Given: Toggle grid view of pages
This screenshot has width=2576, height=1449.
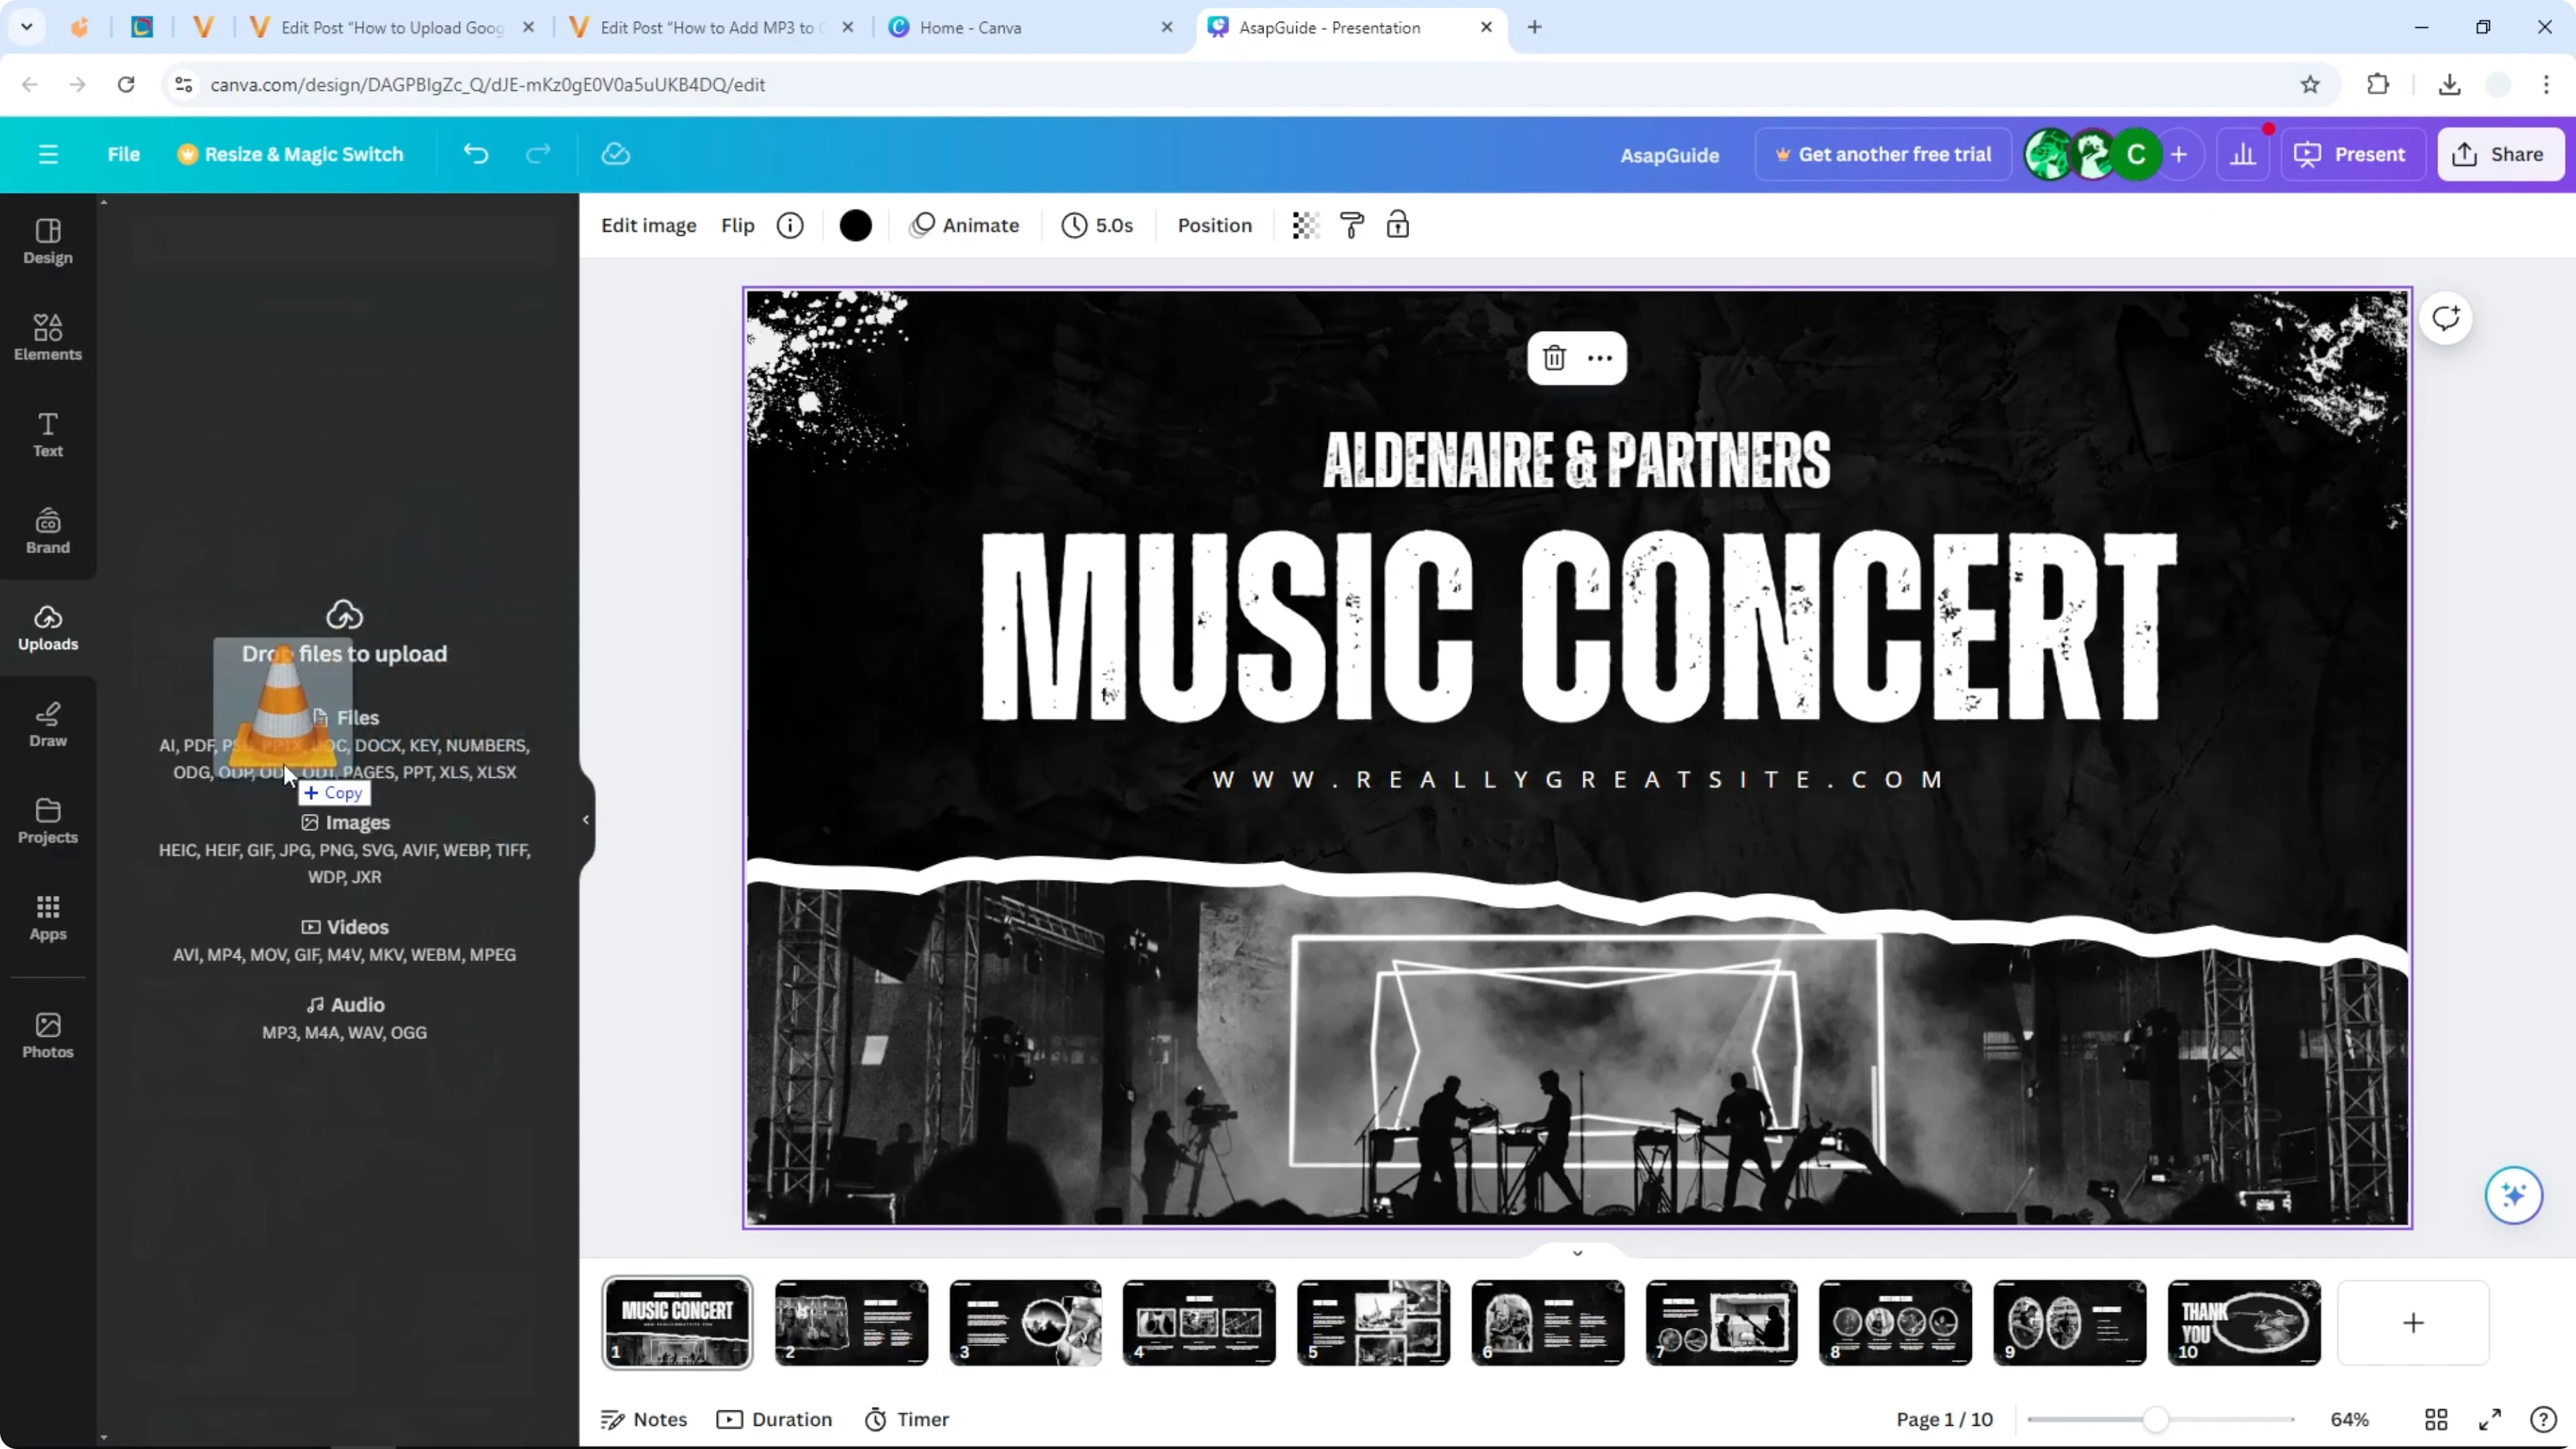Looking at the screenshot, I should [2436, 1419].
